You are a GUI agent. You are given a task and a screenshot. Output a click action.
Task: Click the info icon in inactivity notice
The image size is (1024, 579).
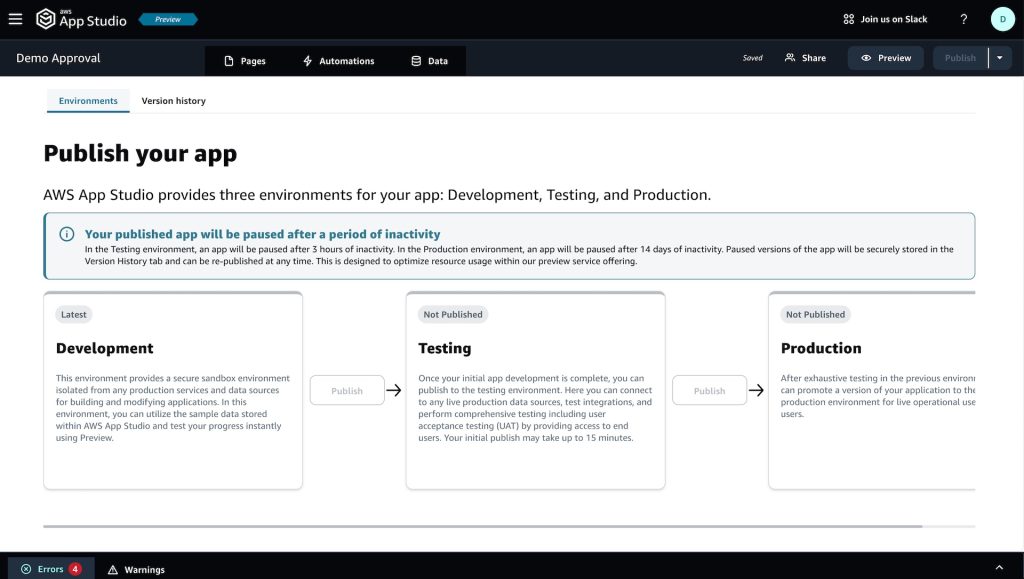[67, 234]
